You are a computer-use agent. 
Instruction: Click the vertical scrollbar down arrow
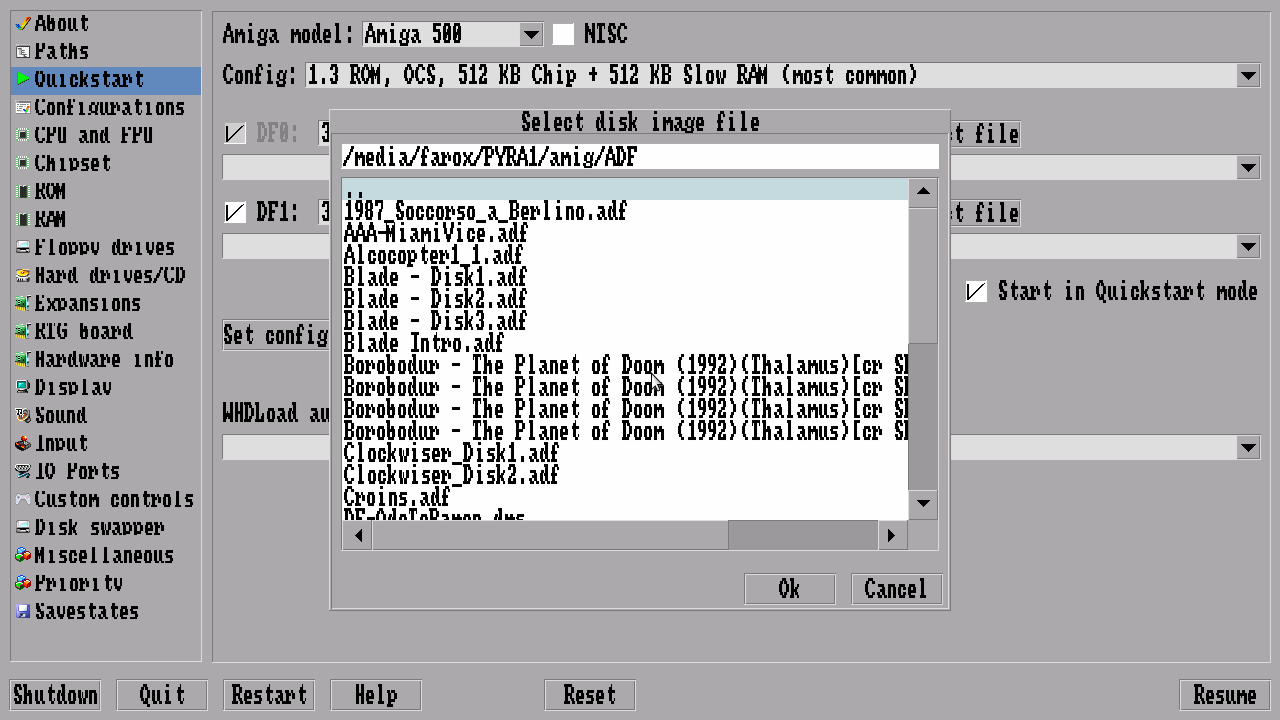click(x=923, y=503)
